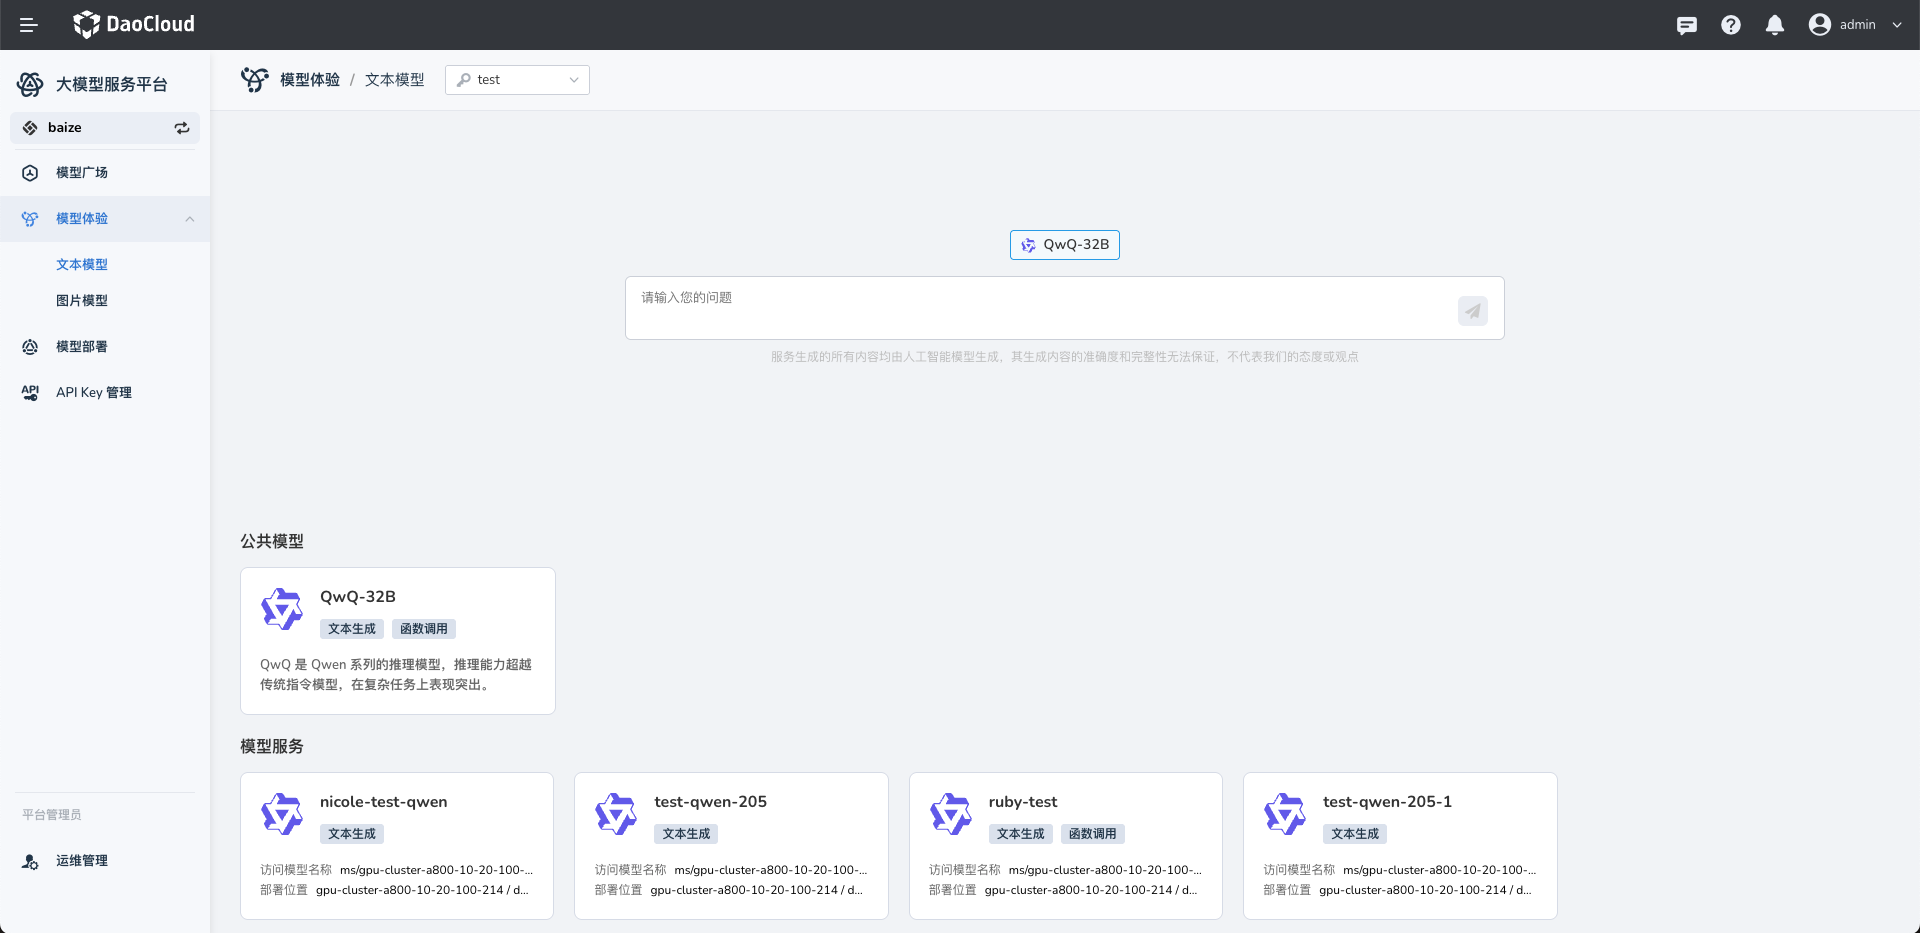1920x933 pixels.
Task: Go to API Key 管理
Action: click(94, 393)
